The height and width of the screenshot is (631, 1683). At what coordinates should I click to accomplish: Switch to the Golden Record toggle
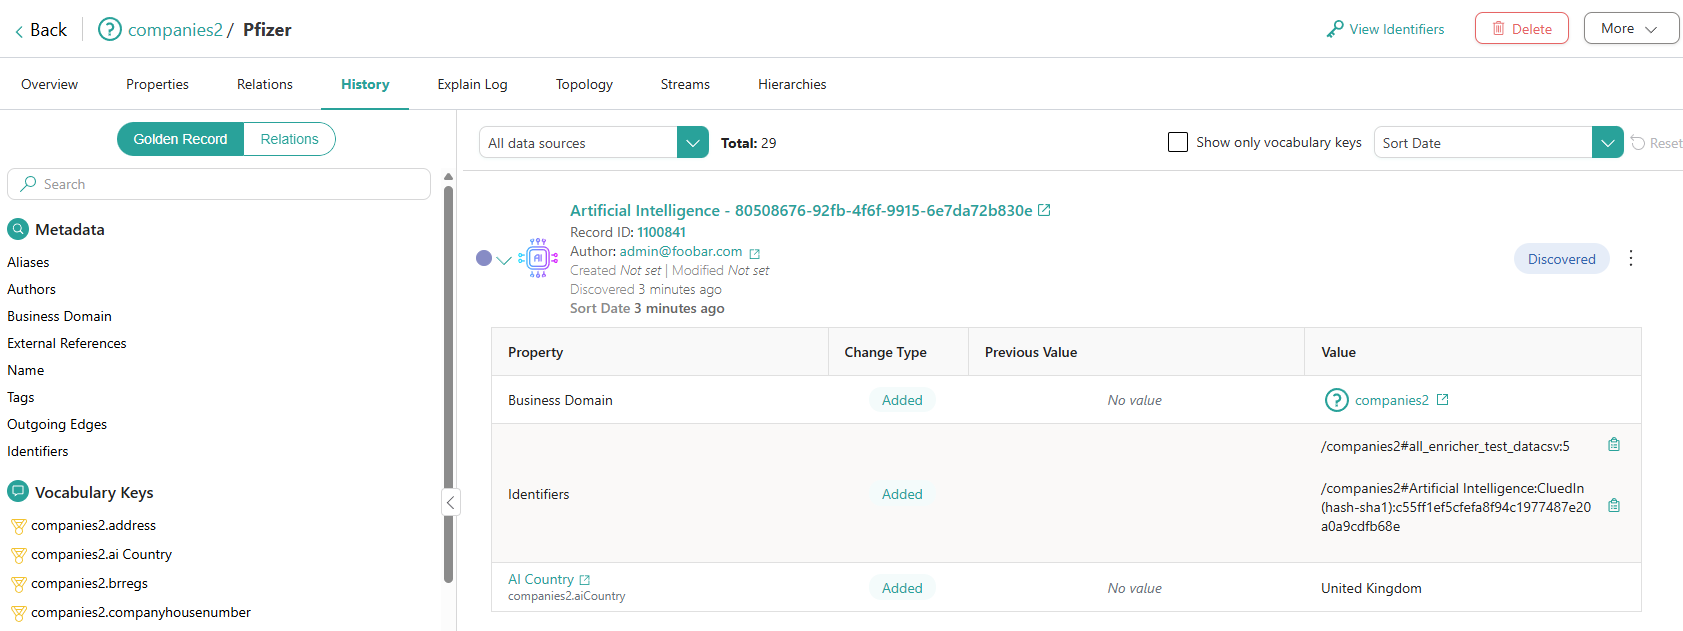[x=181, y=139]
